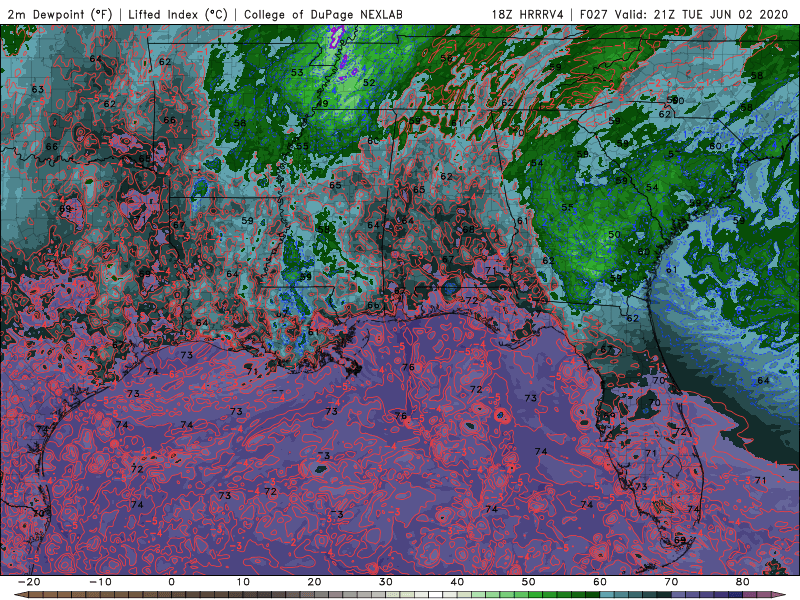800x600 pixels.
Task: Click the "49" dewpoint value on the map
Action: click(x=322, y=104)
